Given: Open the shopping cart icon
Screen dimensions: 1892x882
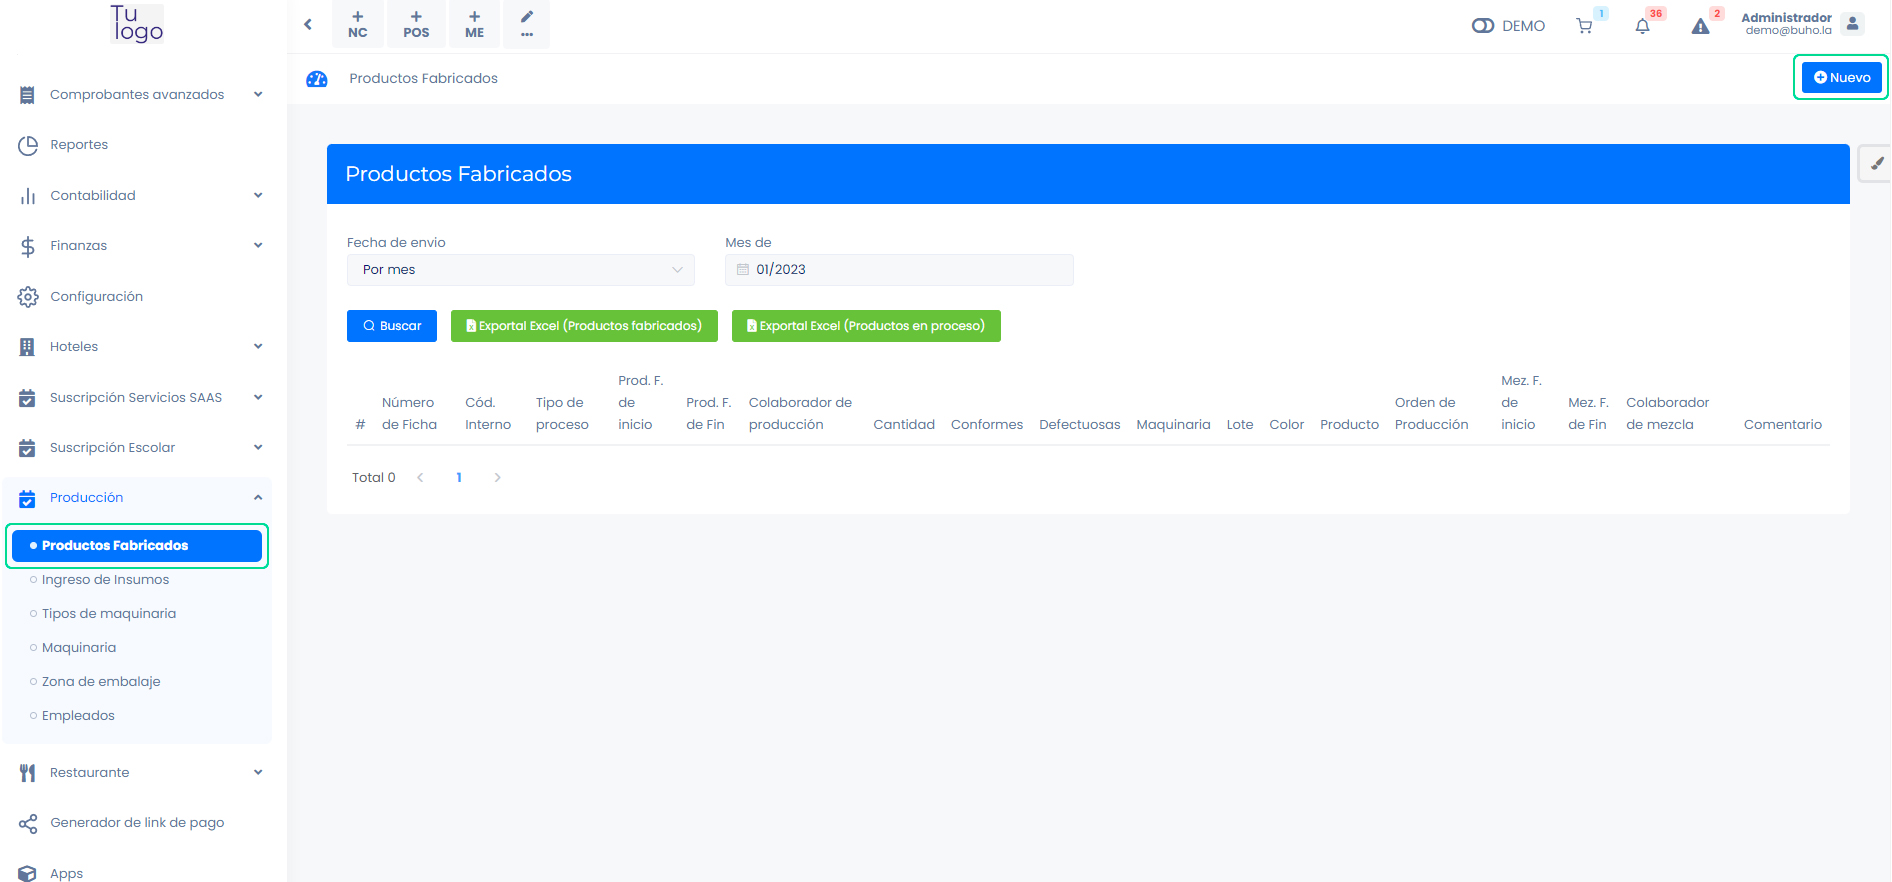Looking at the screenshot, I should [1584, 26].
